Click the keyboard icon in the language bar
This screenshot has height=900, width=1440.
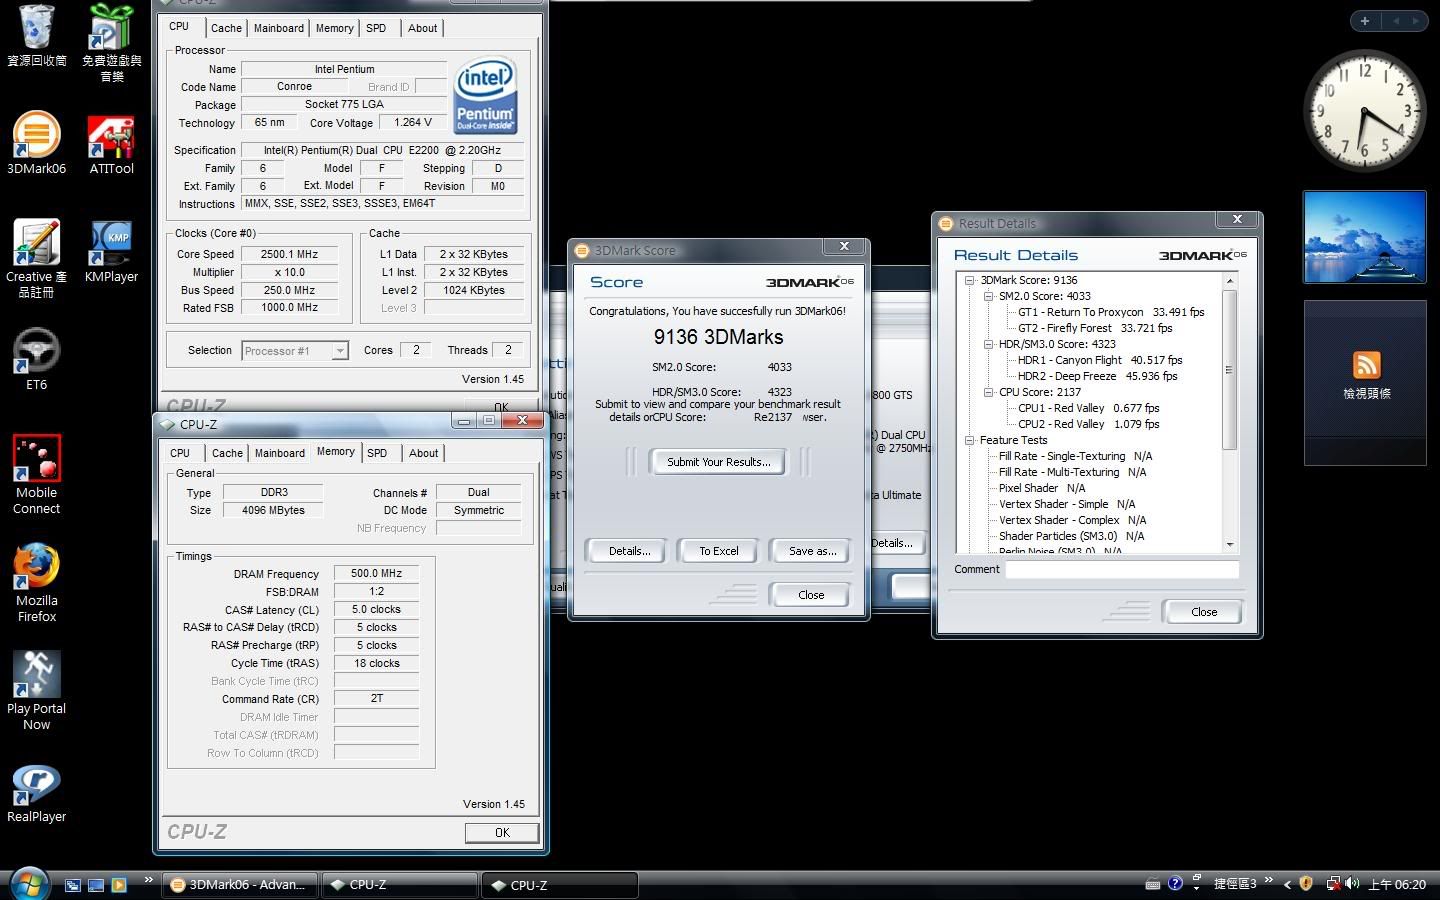coord(1153,884)
